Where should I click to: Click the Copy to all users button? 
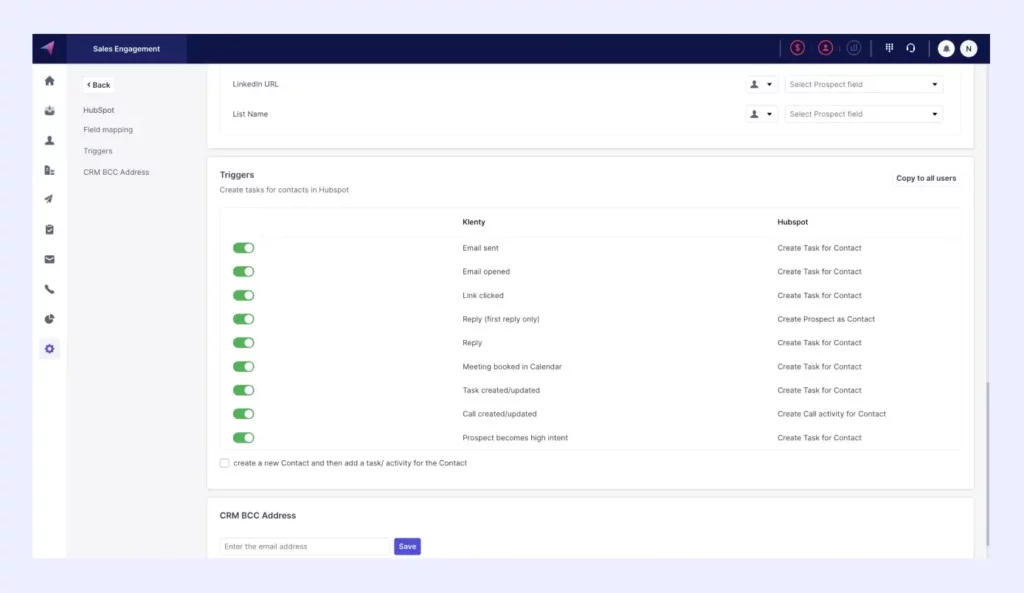point(925,178)
